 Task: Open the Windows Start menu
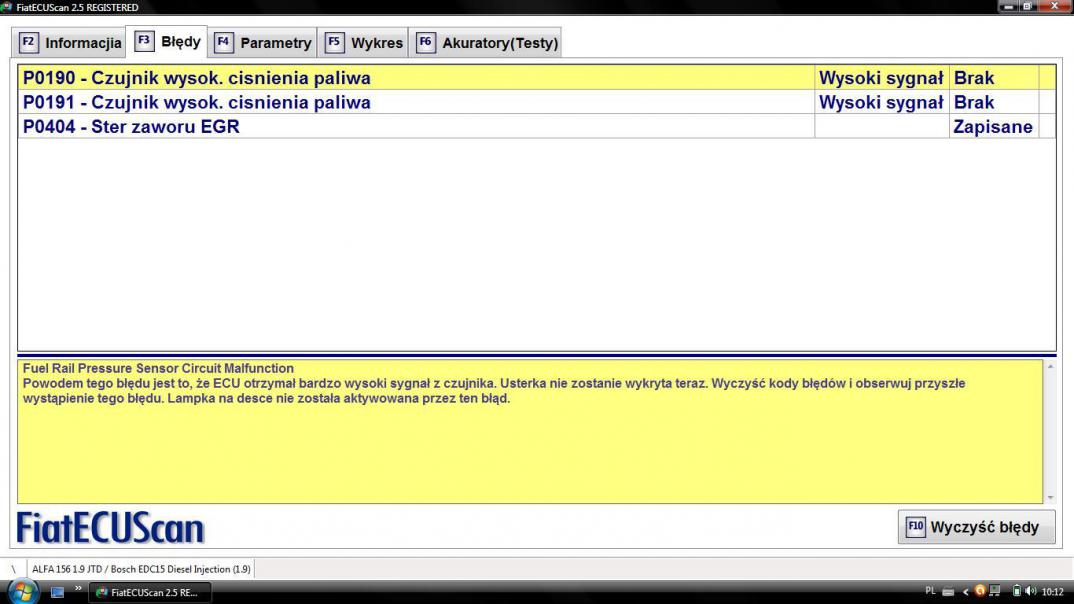pyautogui.click(x=23, y=591)
